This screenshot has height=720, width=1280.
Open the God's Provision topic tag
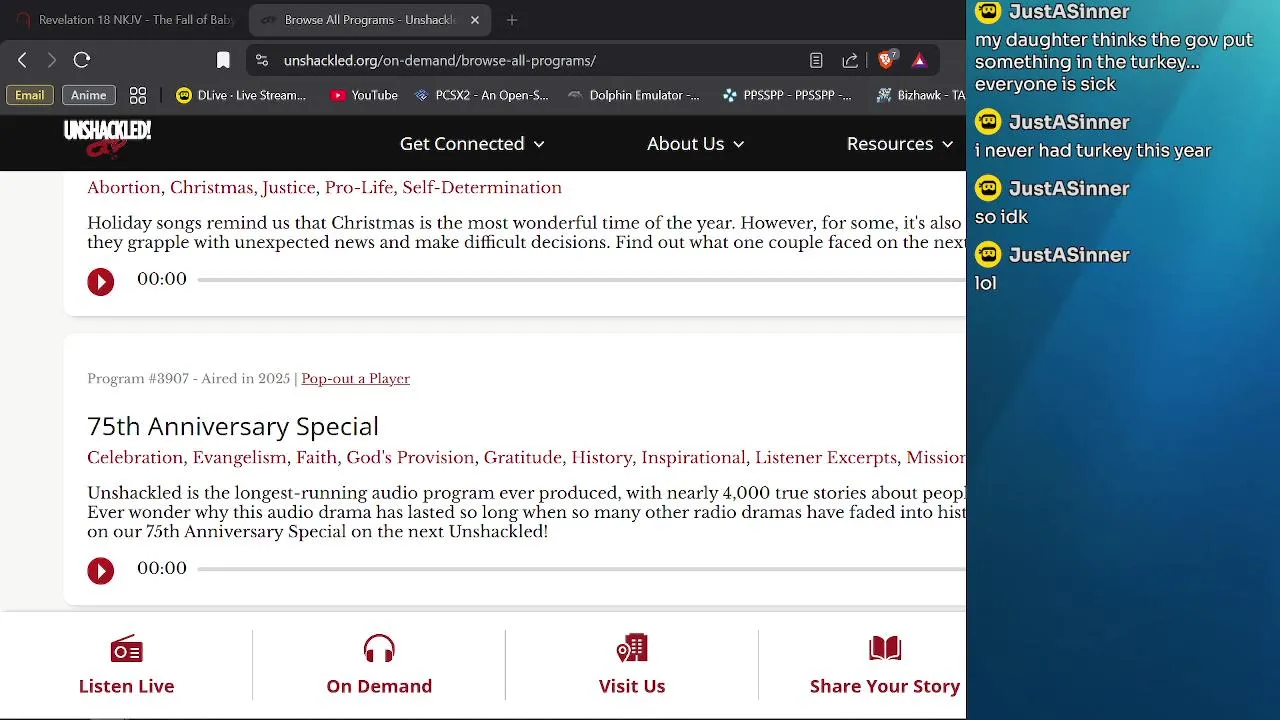coord(410,458)
